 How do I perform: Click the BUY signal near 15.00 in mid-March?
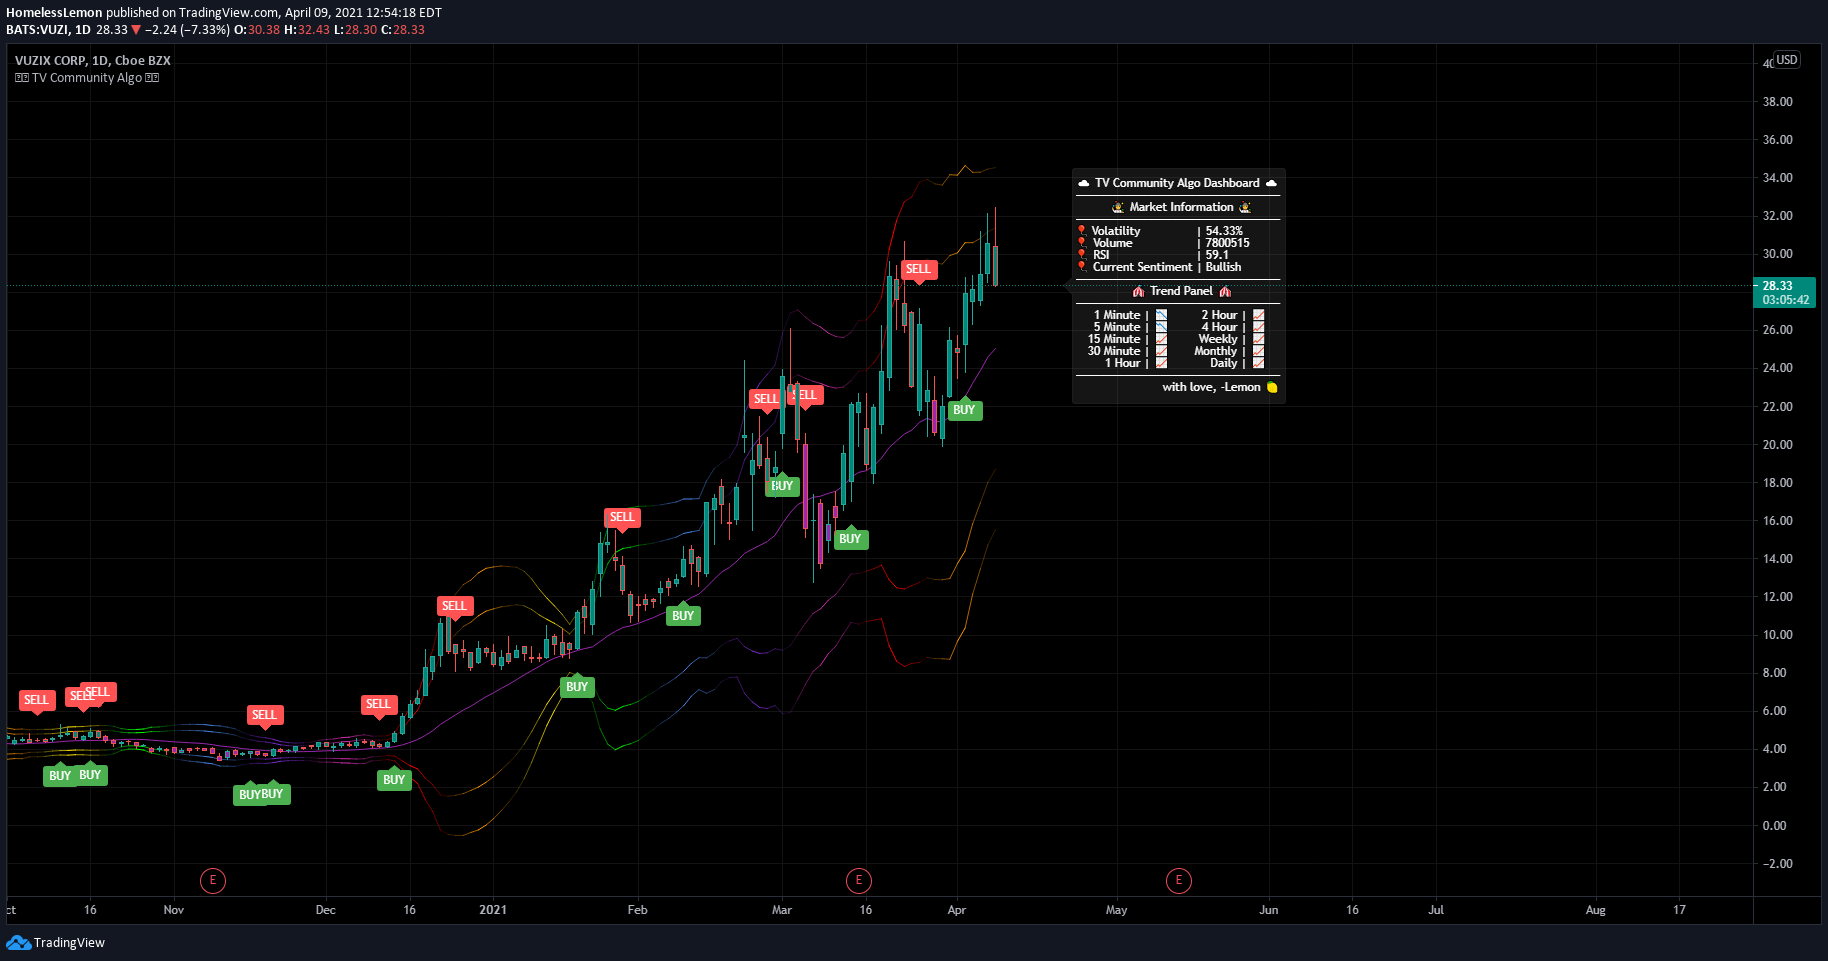[850, 539]
